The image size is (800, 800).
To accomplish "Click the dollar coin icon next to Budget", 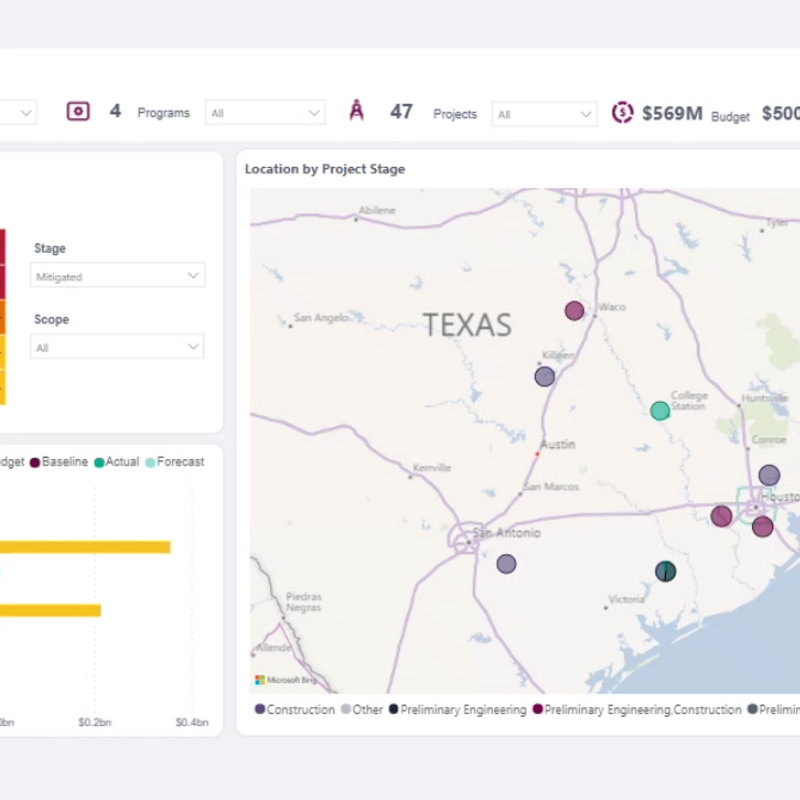I will click(x=623, y=113).
